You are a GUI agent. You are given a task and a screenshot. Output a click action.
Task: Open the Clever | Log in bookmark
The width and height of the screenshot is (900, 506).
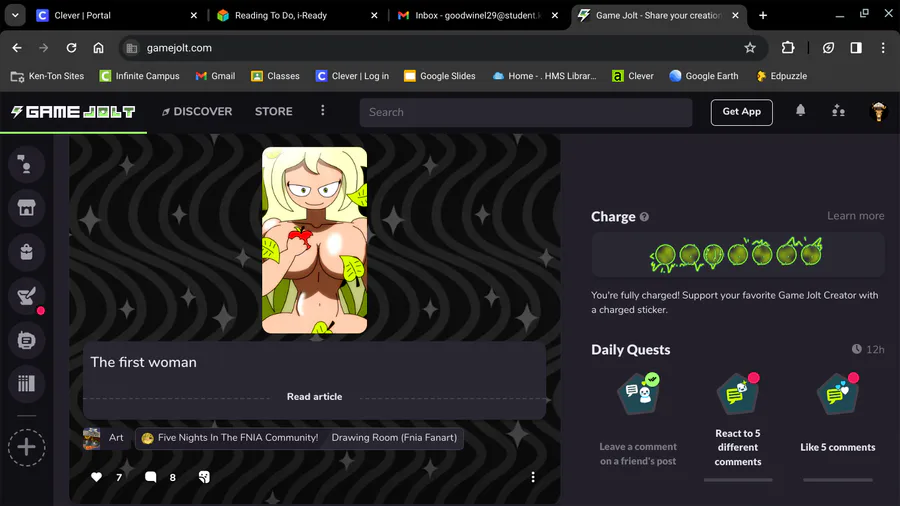(352, 76)
